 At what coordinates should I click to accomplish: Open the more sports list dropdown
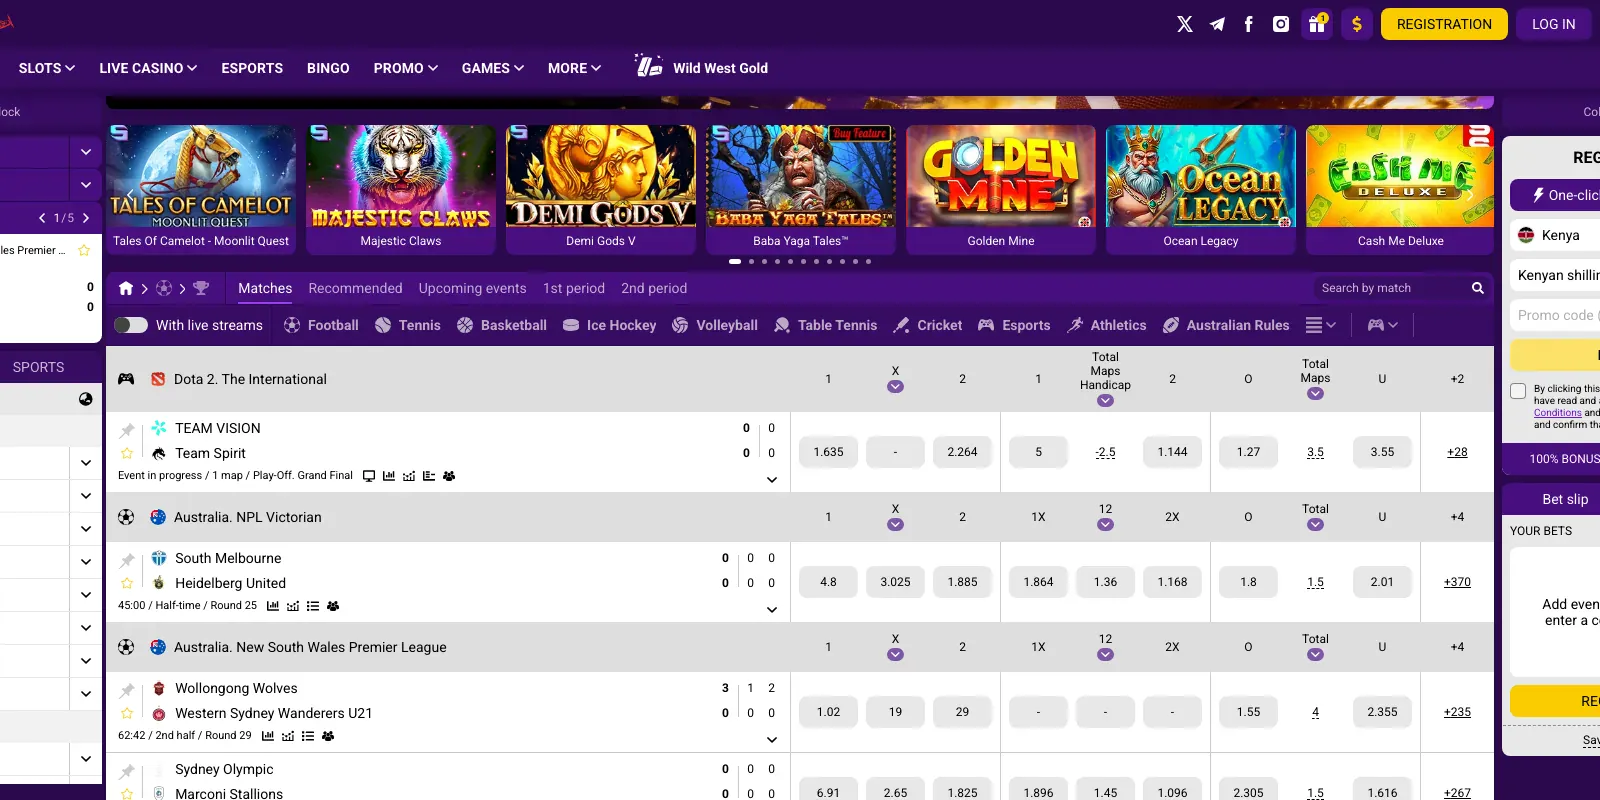click(1321, 325)
